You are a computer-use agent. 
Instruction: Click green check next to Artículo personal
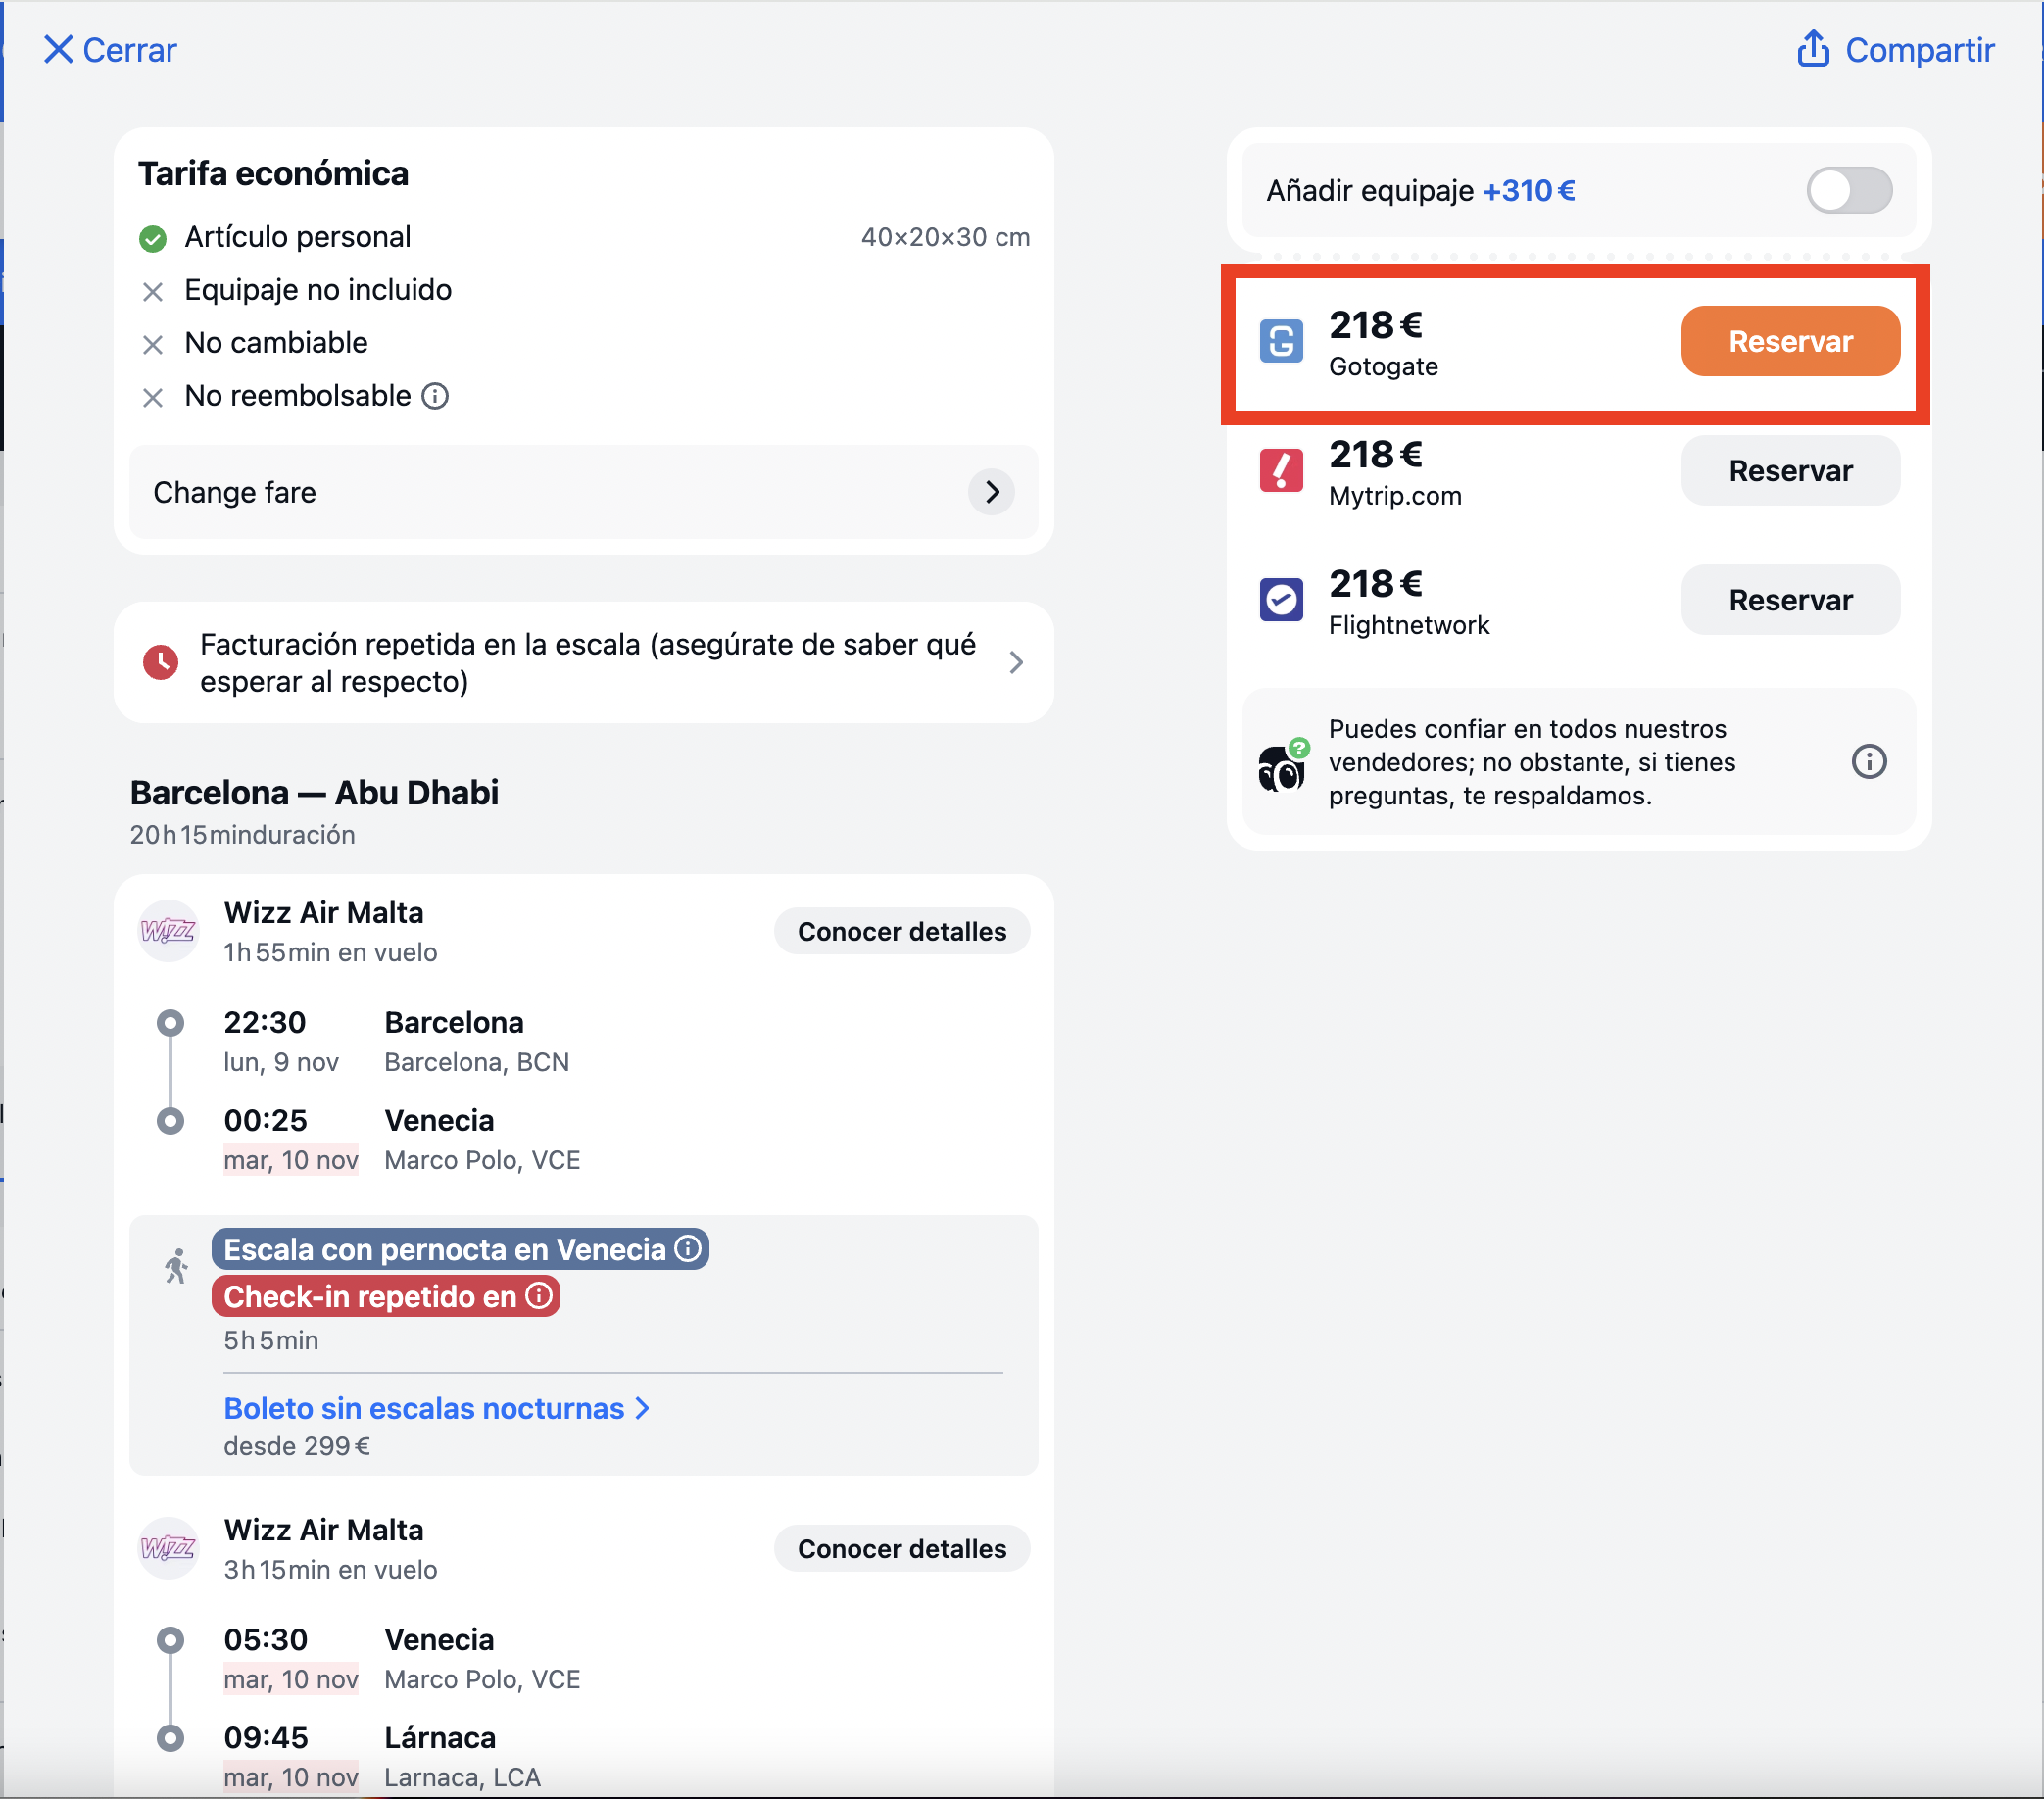(152, 238)
